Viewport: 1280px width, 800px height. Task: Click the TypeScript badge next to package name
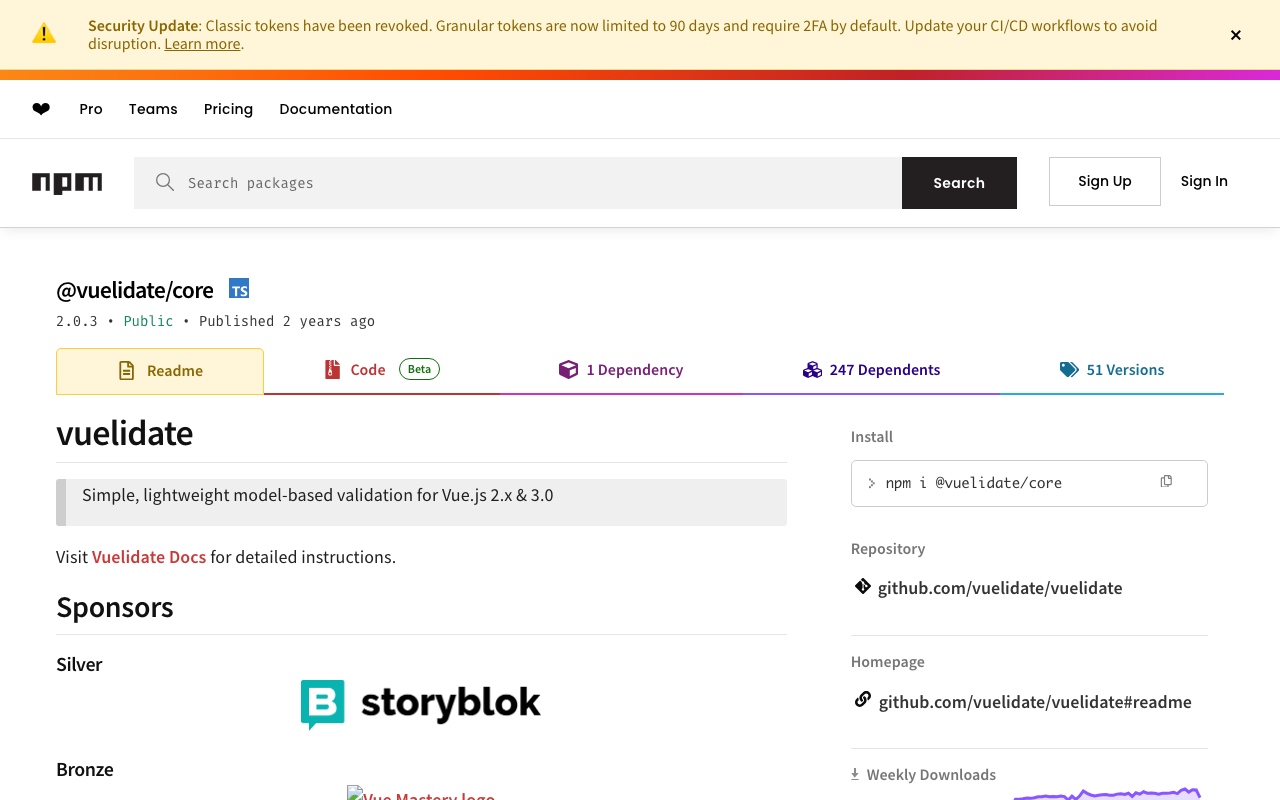pyautogui.click(x=239, y=289)
